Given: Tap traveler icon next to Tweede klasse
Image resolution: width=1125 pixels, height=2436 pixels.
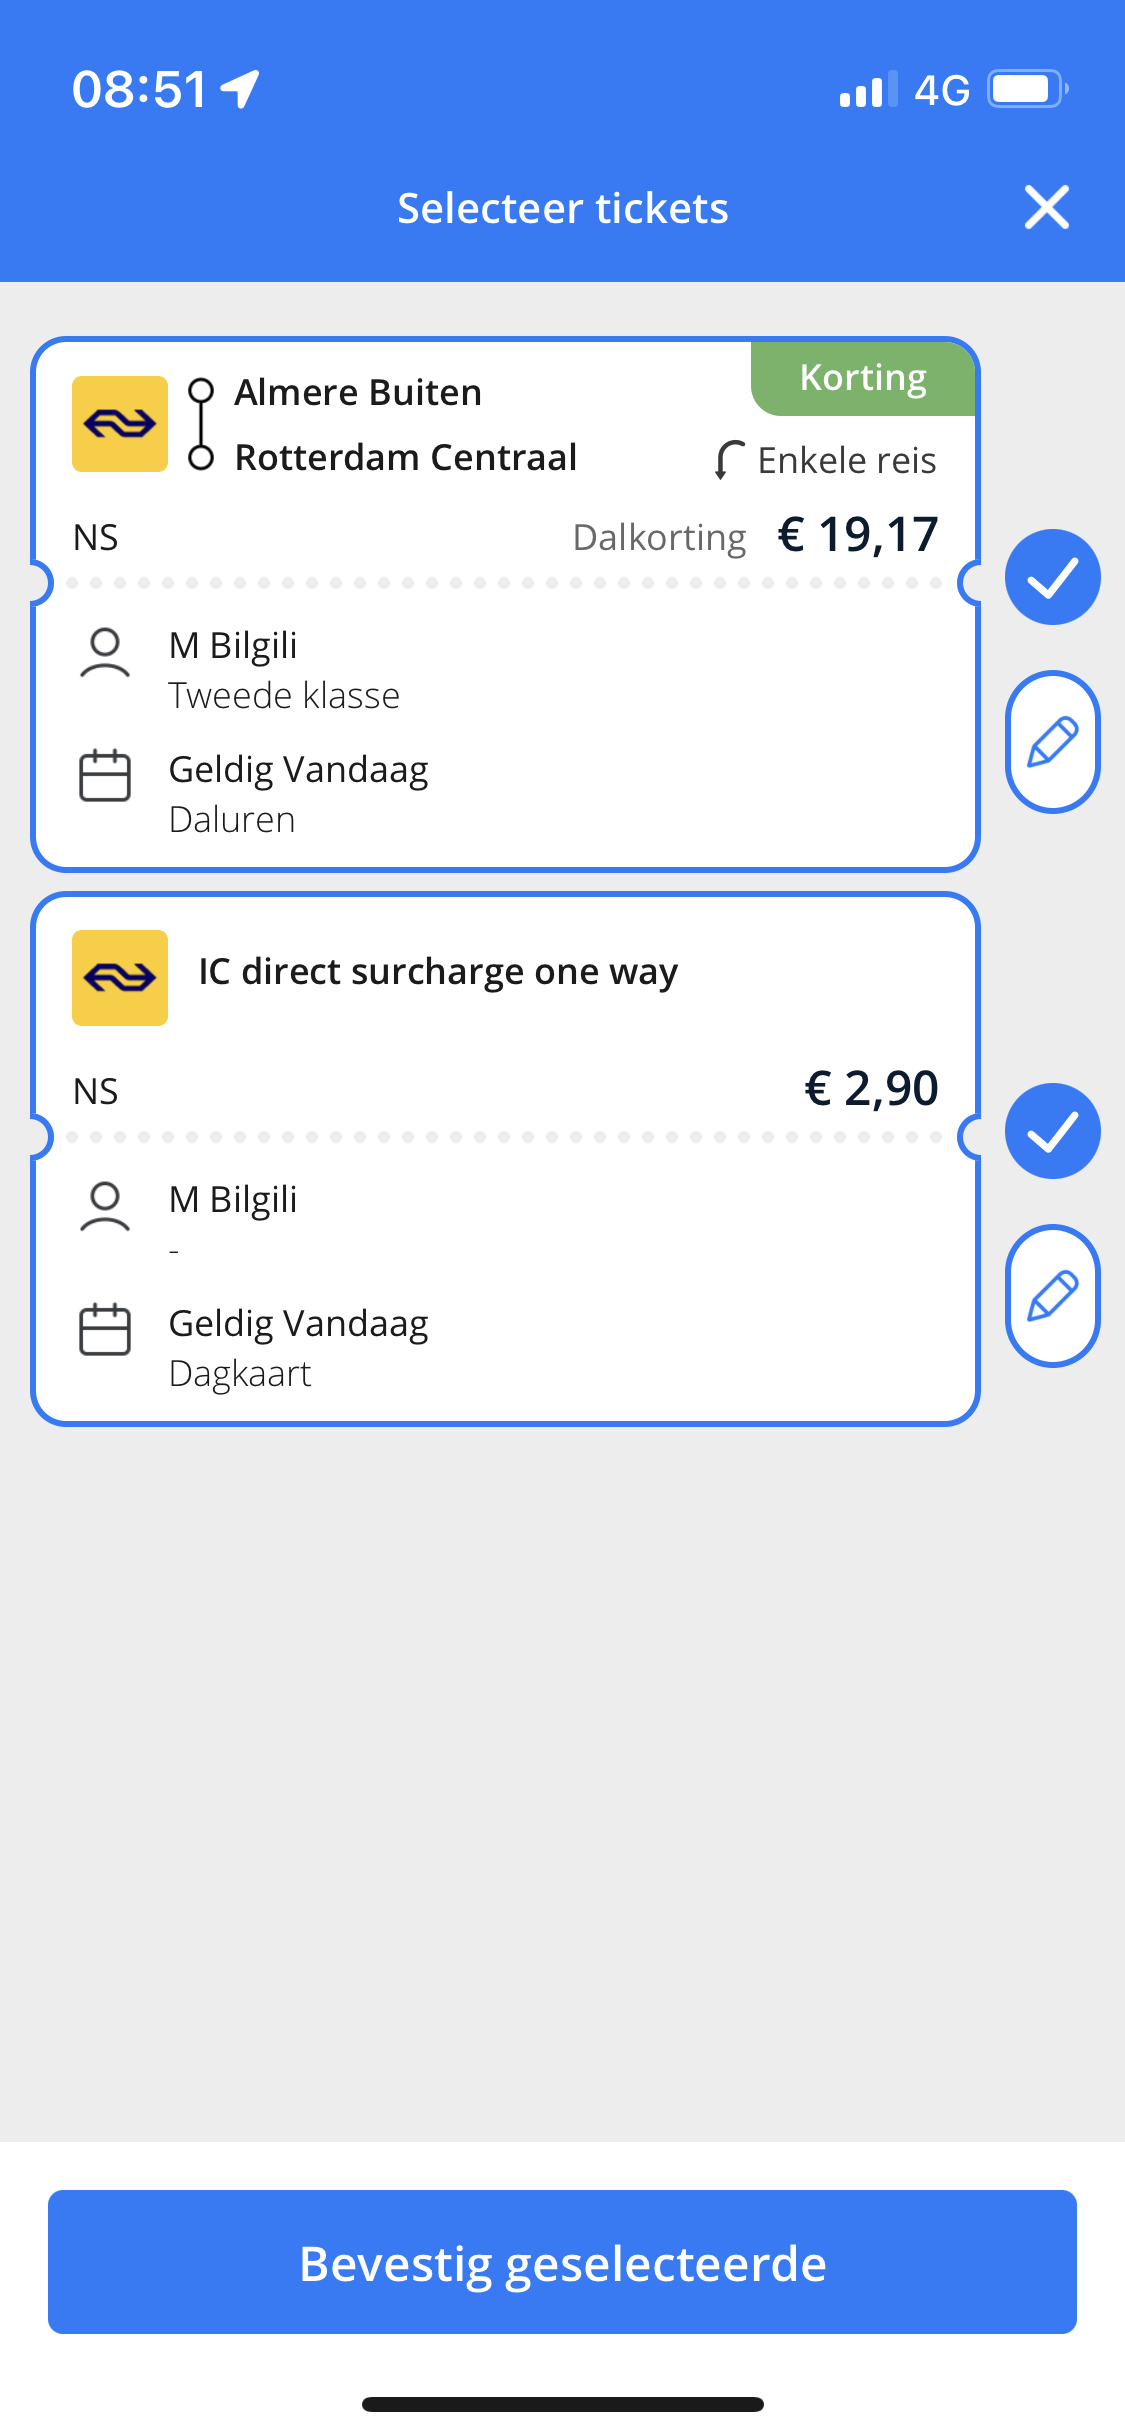Looking at the screenshot, I should click(105, 653).
